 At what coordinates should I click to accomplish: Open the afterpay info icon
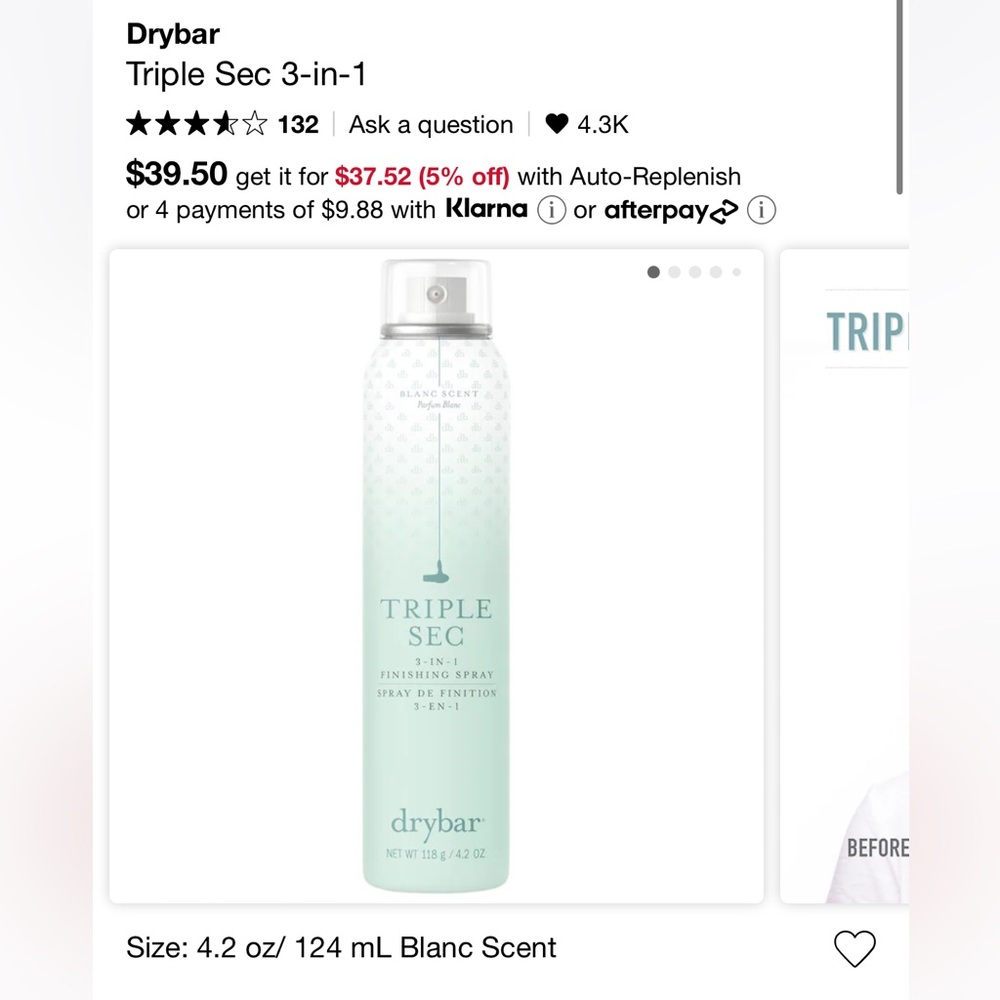[x=762, y=211]
